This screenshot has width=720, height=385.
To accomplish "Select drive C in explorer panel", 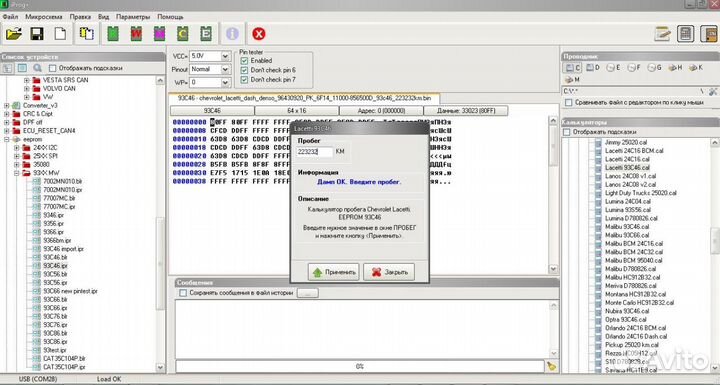I will [572, 68].
